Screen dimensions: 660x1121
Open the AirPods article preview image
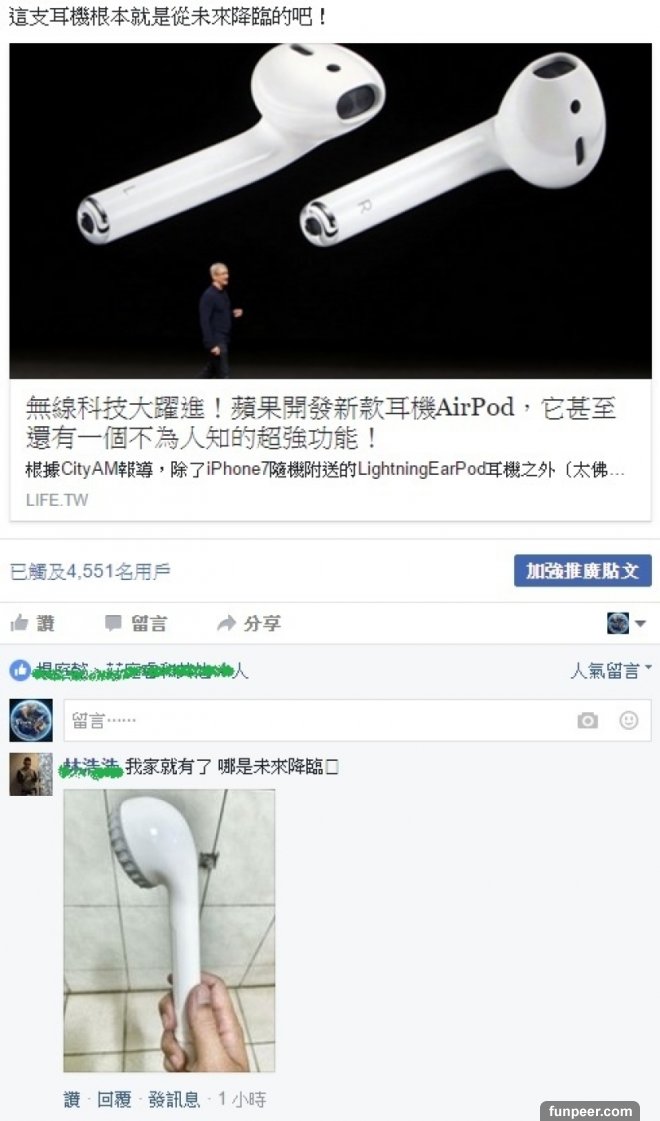[330, 211]
